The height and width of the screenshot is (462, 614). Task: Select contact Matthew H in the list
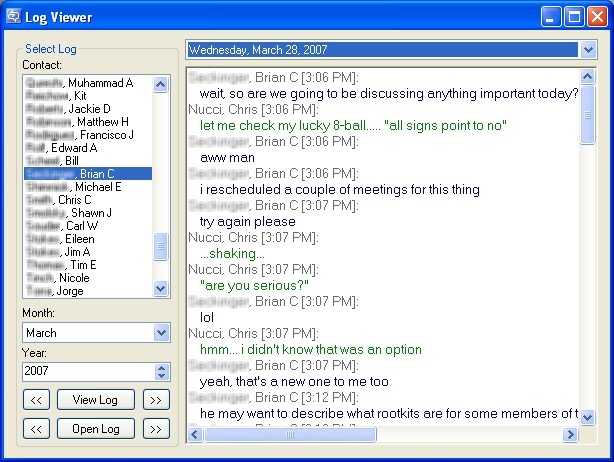88,122
